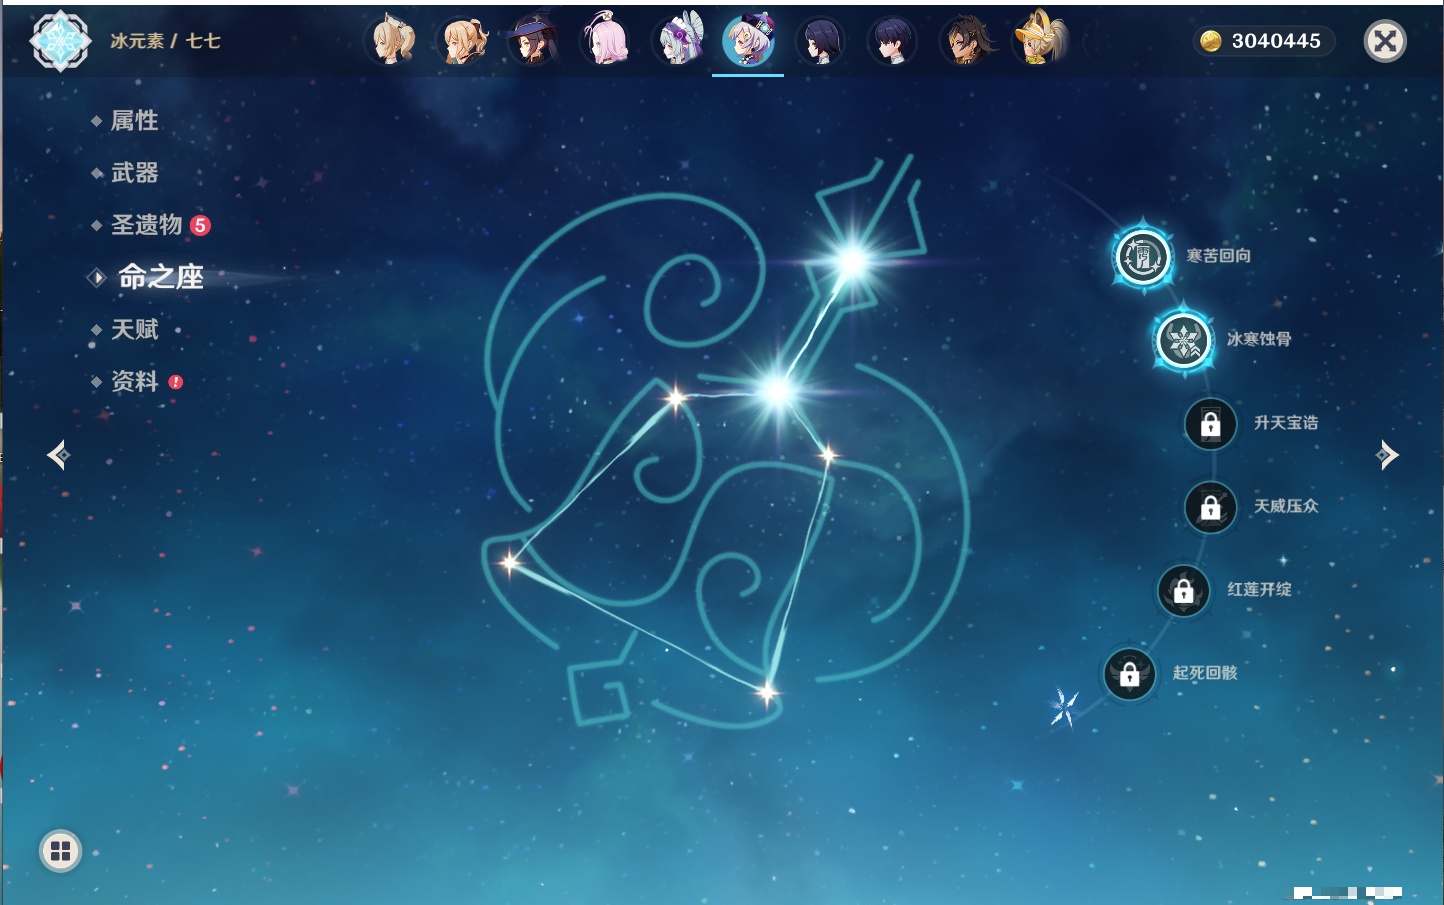Click the red exclamation badge beside 资料
1444x905 pixels.
pos(176,382)
